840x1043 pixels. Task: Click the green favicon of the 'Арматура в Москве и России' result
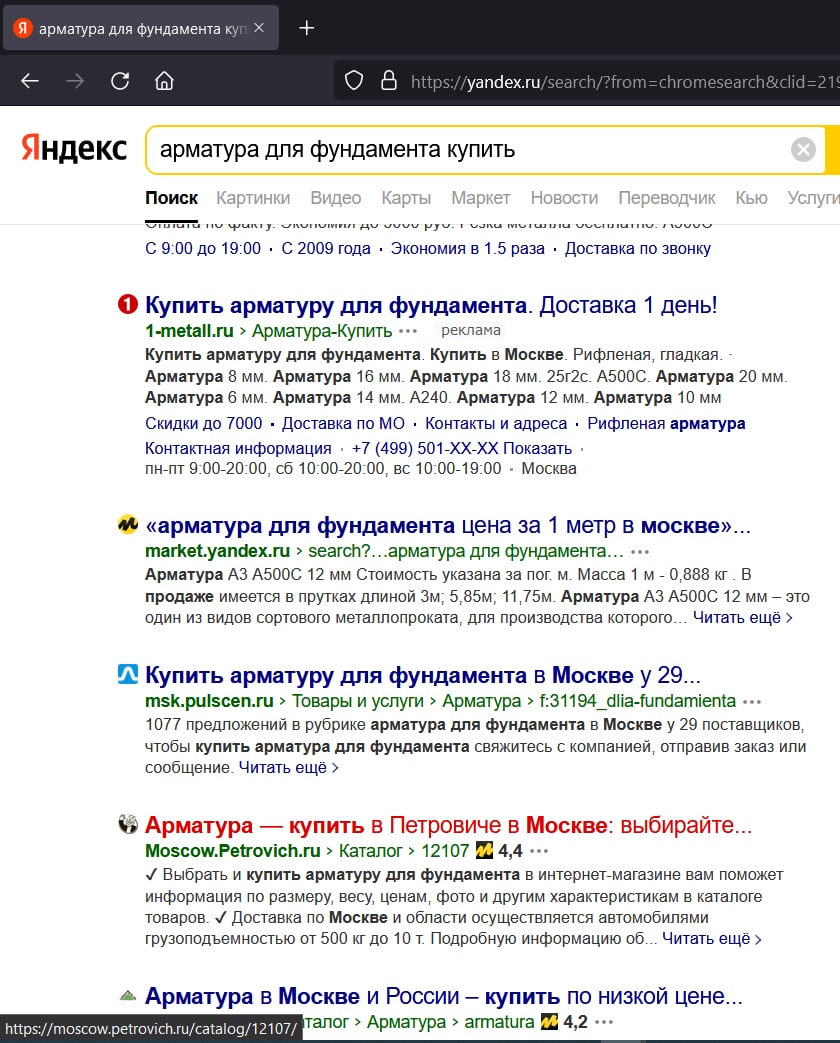128,996
